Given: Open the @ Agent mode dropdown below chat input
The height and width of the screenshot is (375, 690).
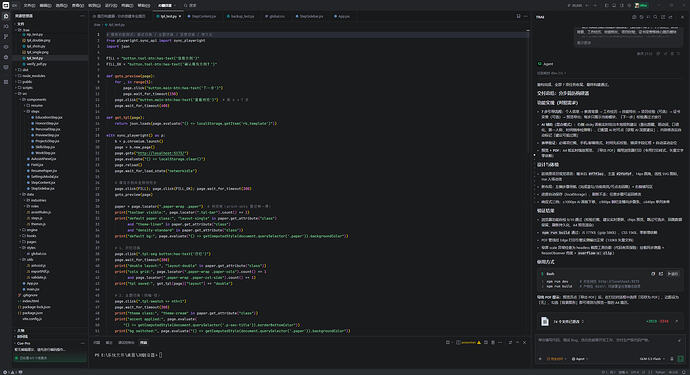Looking at the screenshot, I should pyautogui.click(x=580, y=359).
